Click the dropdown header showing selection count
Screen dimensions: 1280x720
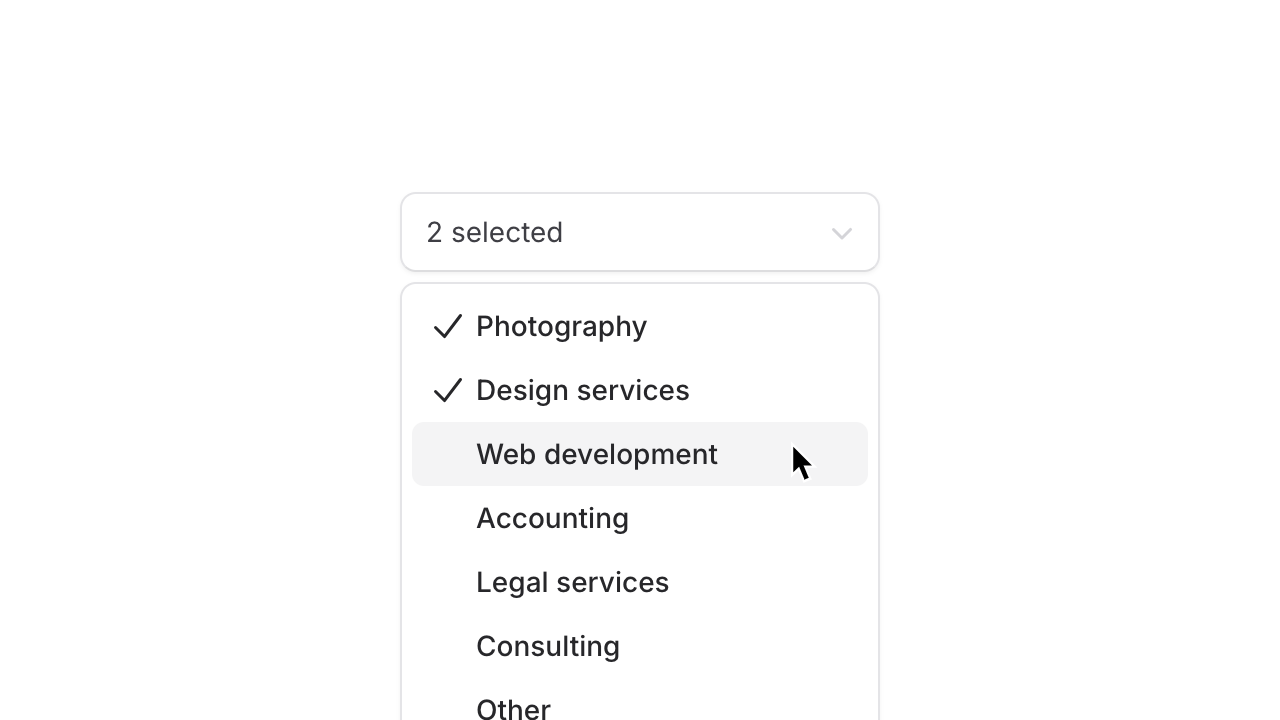640,232
